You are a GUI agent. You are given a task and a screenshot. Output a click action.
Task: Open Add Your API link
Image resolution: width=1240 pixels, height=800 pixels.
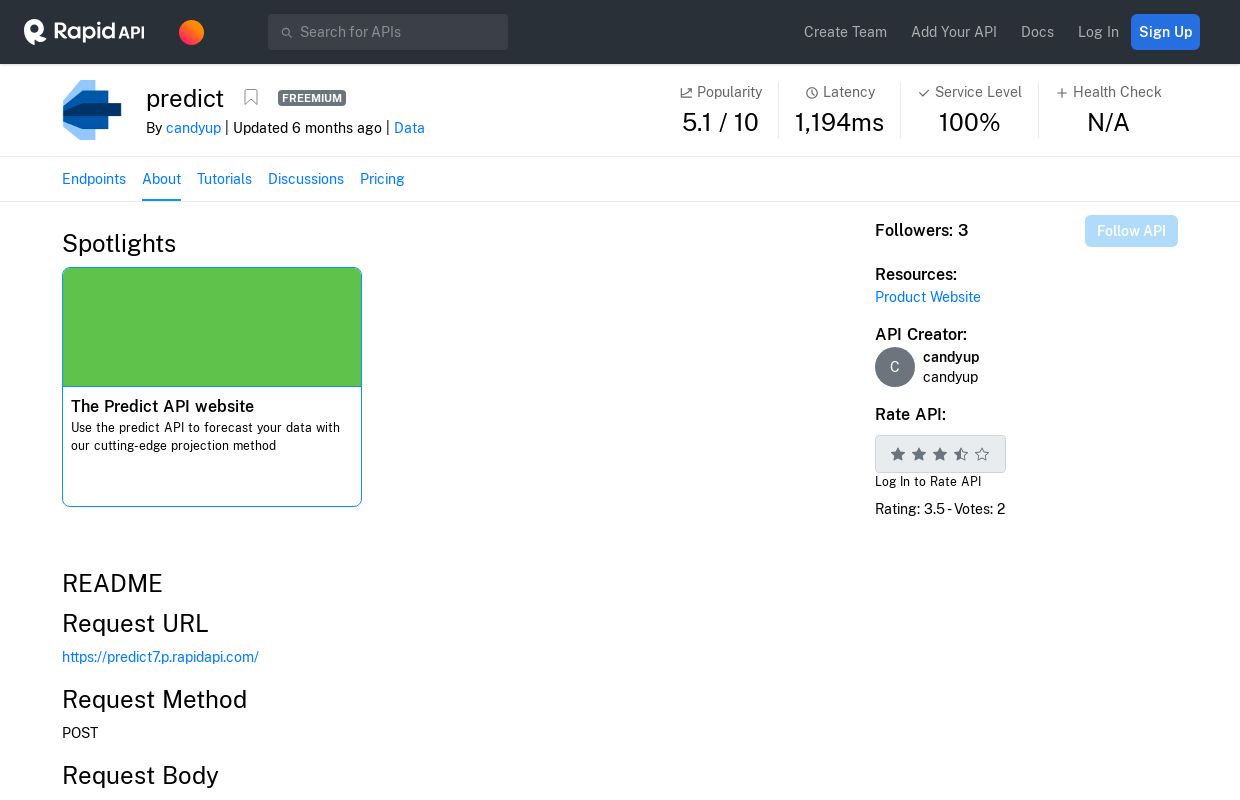(x=954, y=32)
